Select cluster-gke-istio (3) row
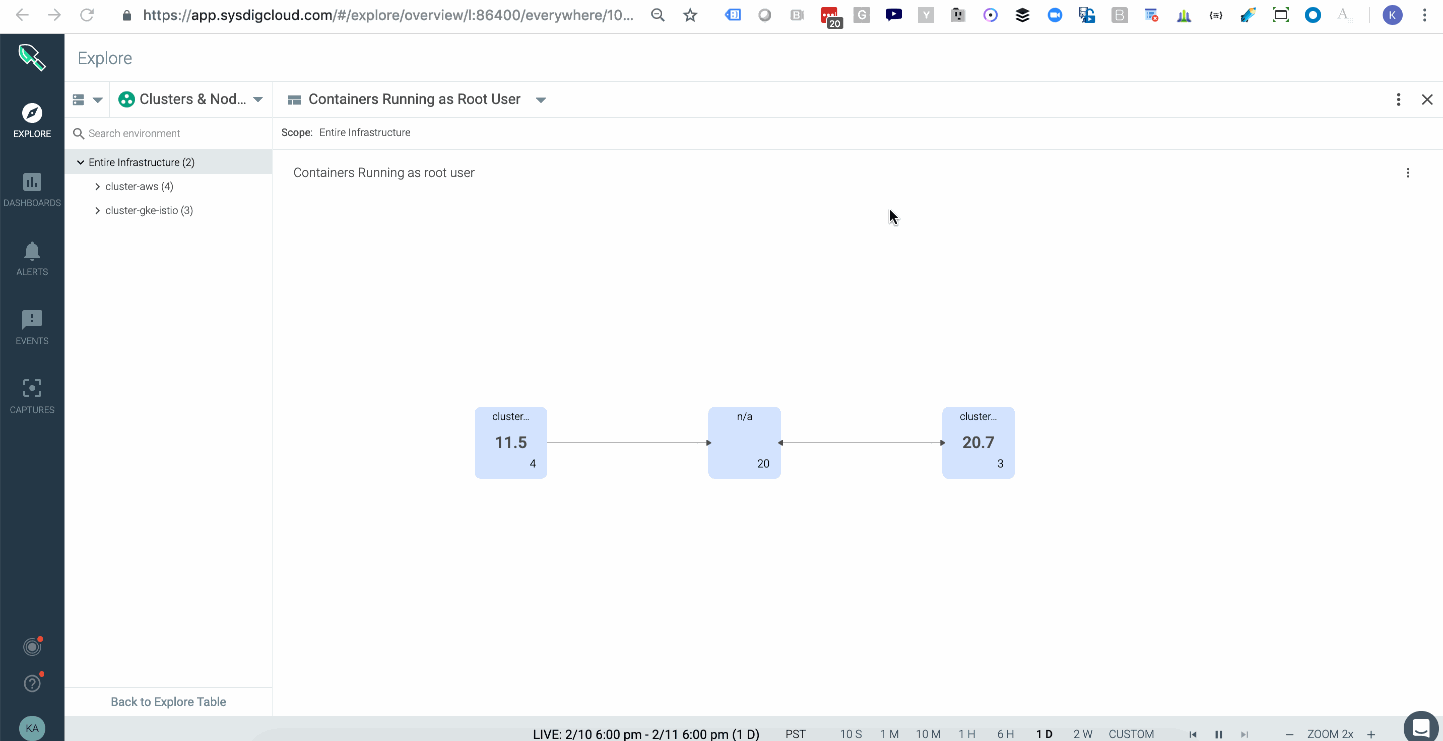Screen dimensions: 1443x741 [168, 210]
